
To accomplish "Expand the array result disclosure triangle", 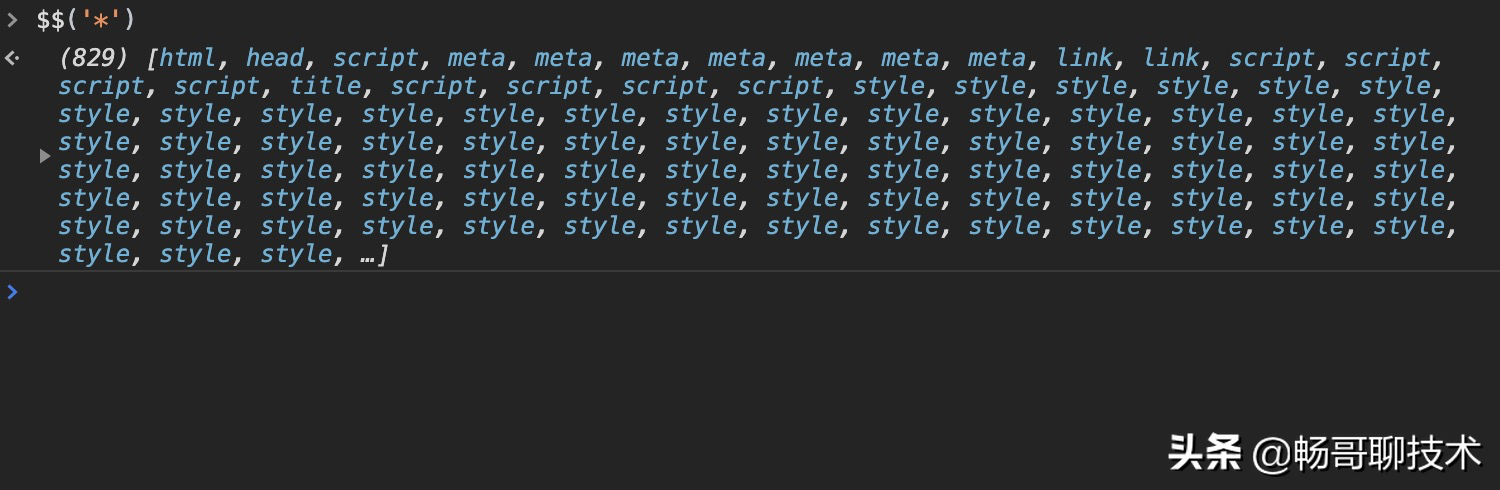I will click(44, 156).
